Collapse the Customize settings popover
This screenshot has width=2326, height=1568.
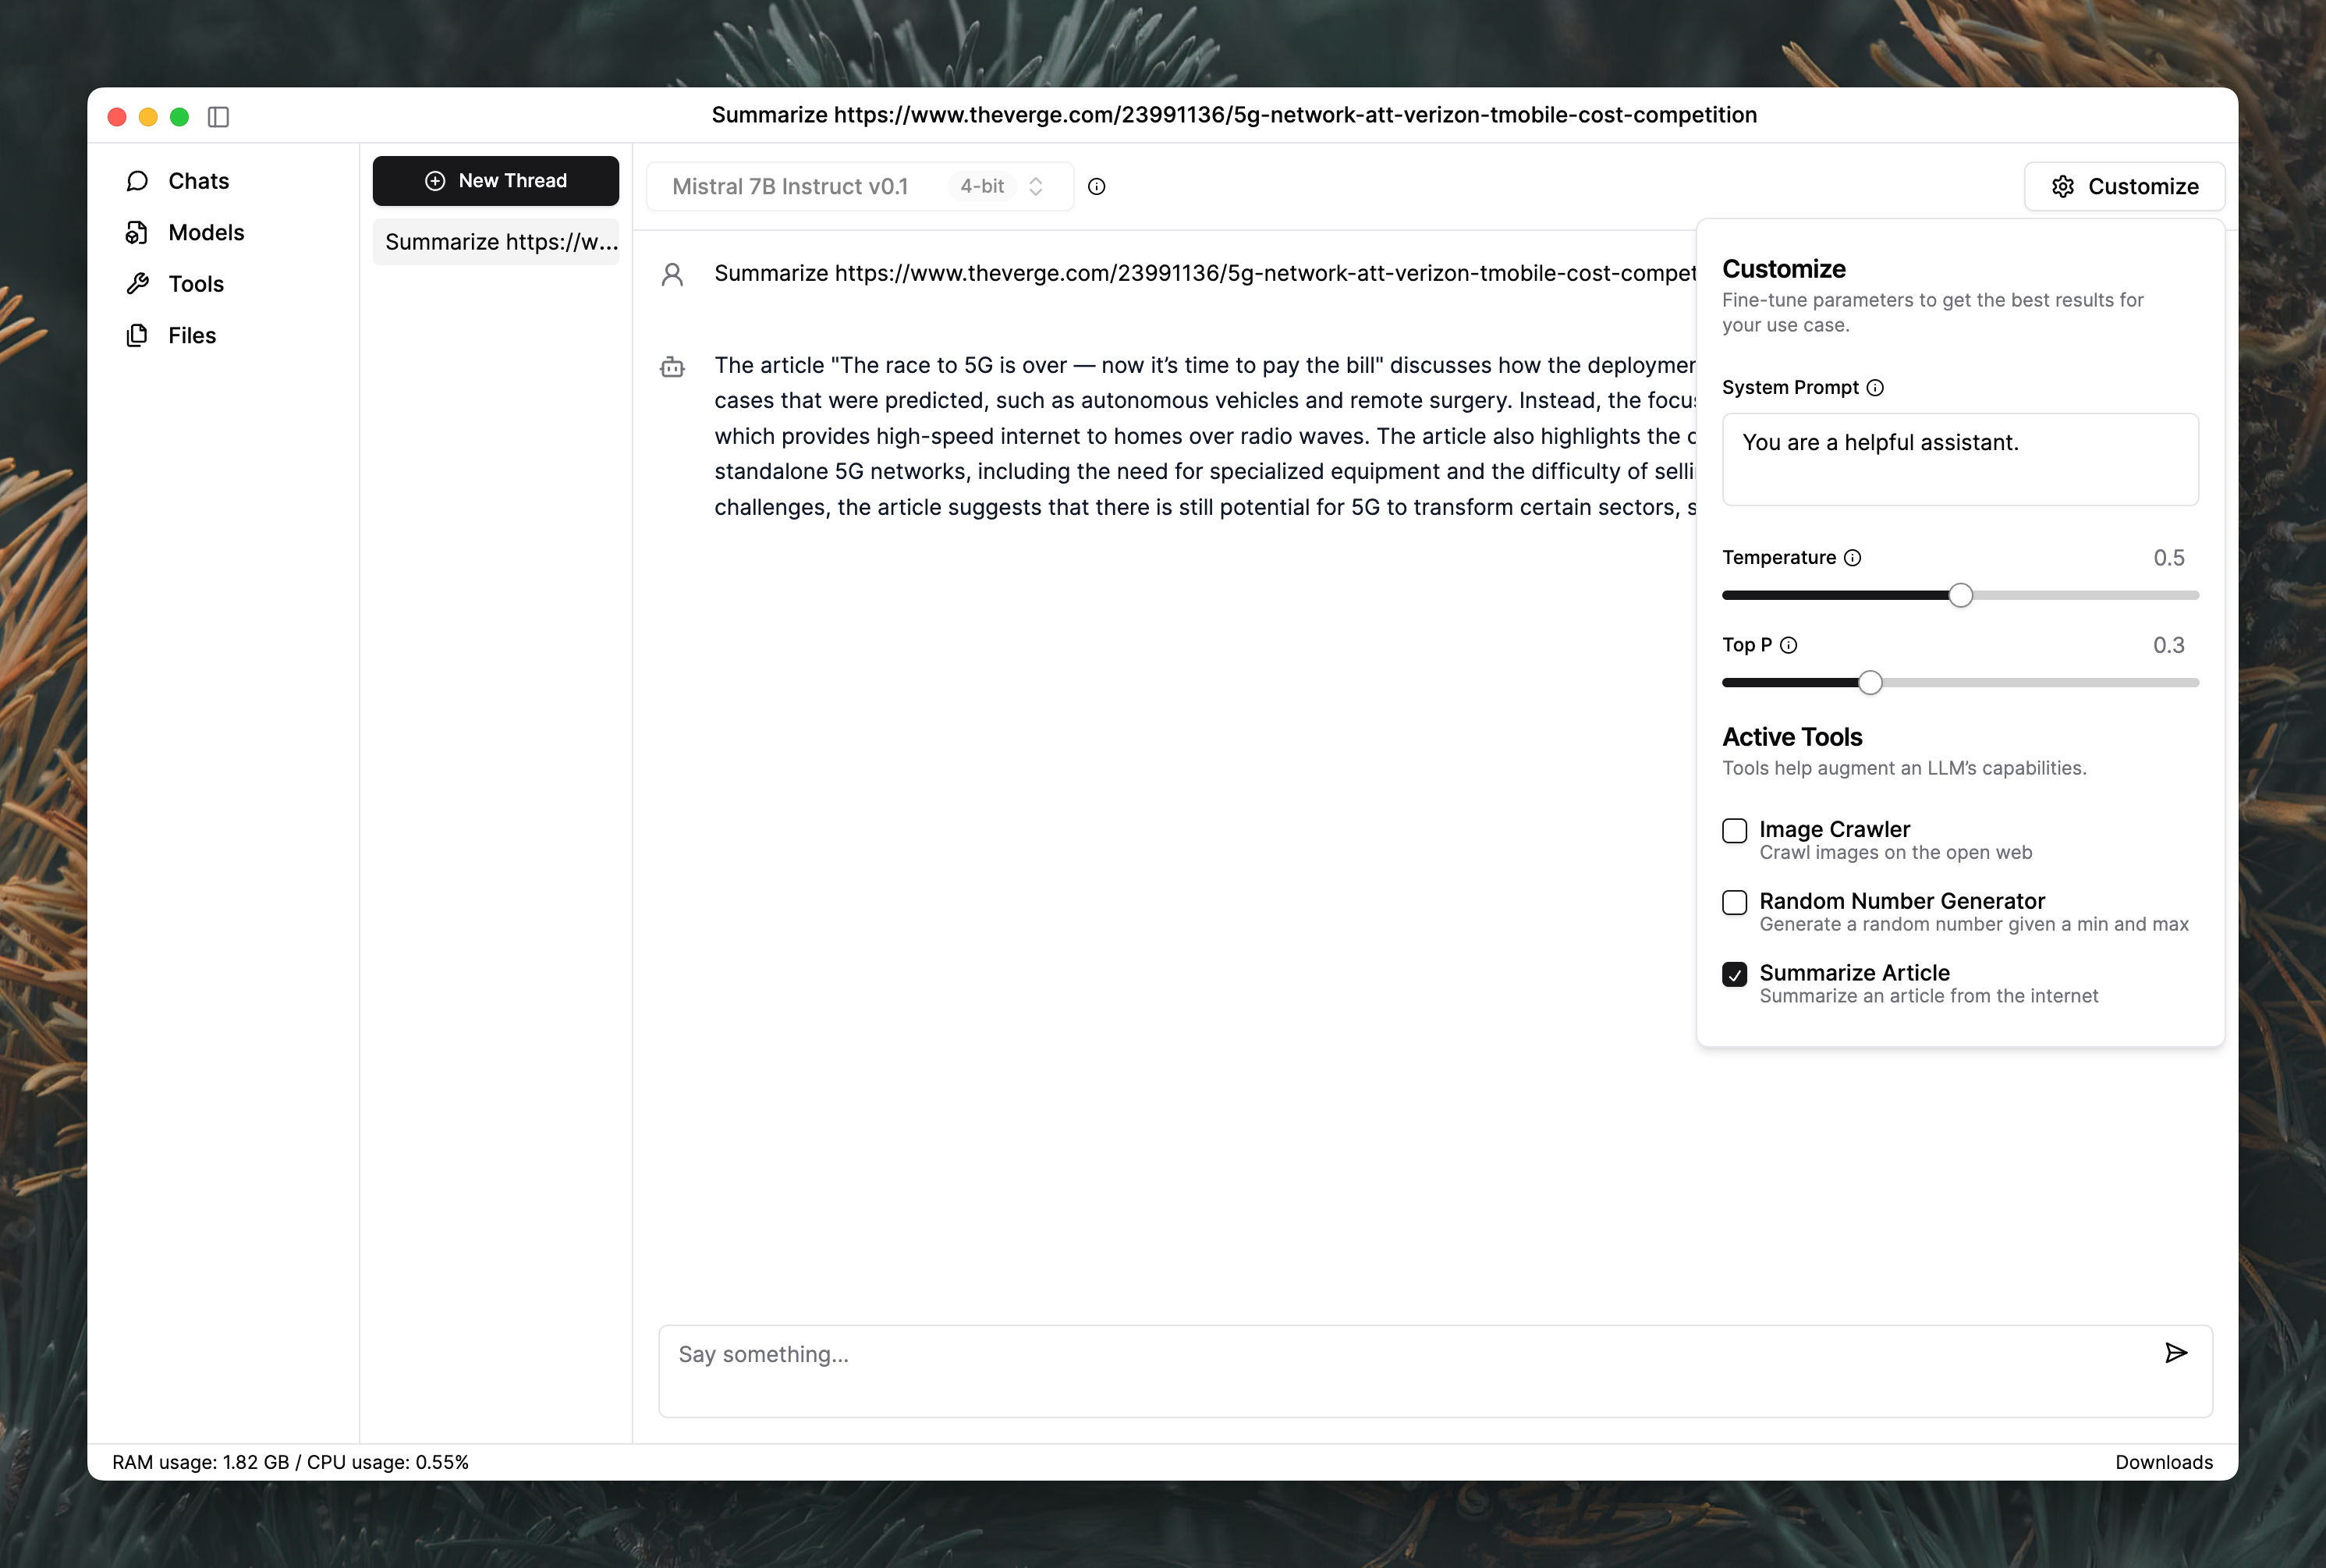(x=2123, y=187)
